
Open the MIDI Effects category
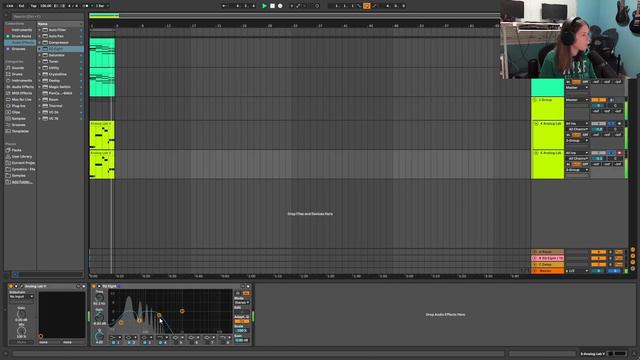21,93
